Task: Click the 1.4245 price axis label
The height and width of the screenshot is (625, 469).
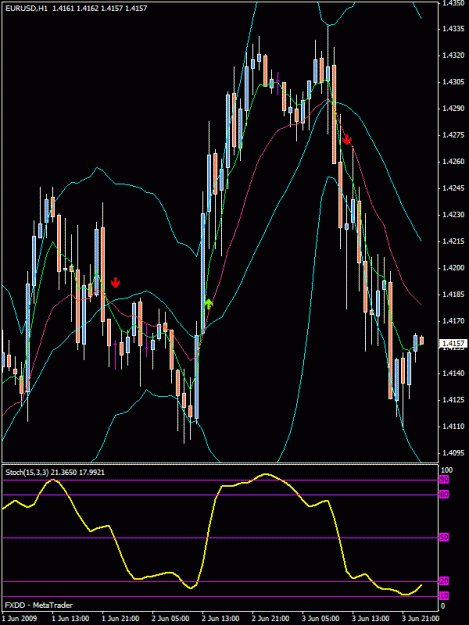Action: tap(453, 188)
